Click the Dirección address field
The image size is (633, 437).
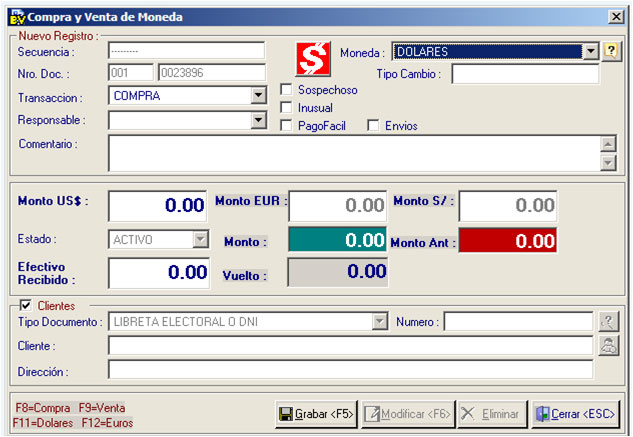350,370
